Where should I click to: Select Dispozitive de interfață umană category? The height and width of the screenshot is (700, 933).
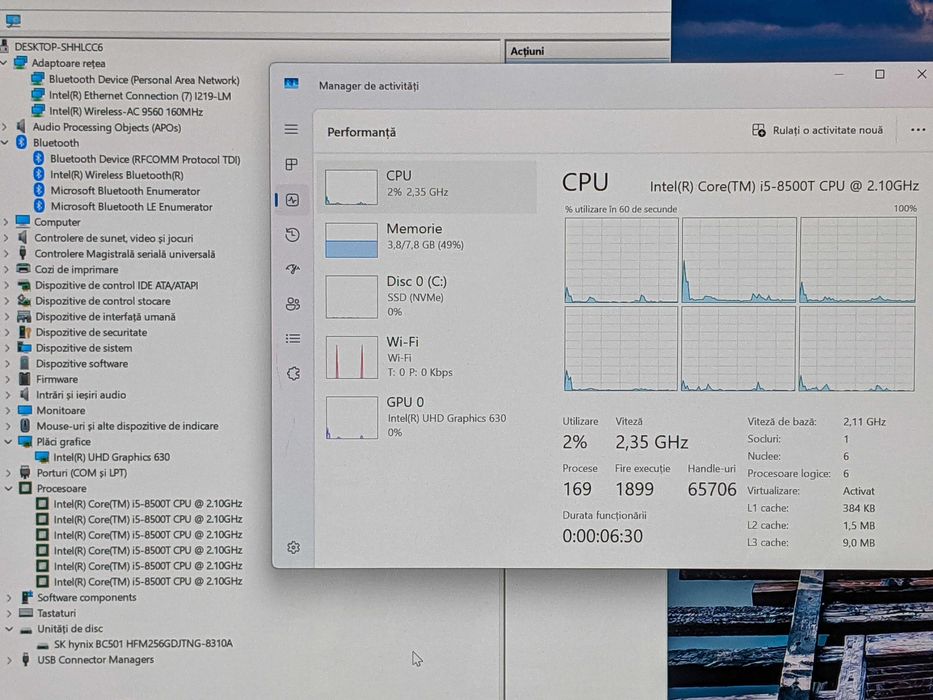coord(105,317)
